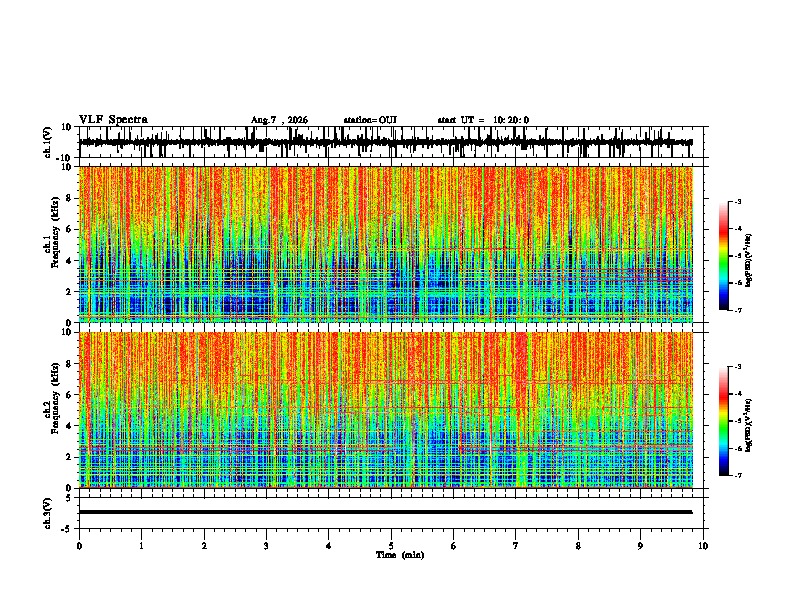
Task: Click the "ch.3(V)" axis label
Action: point(48,514)
